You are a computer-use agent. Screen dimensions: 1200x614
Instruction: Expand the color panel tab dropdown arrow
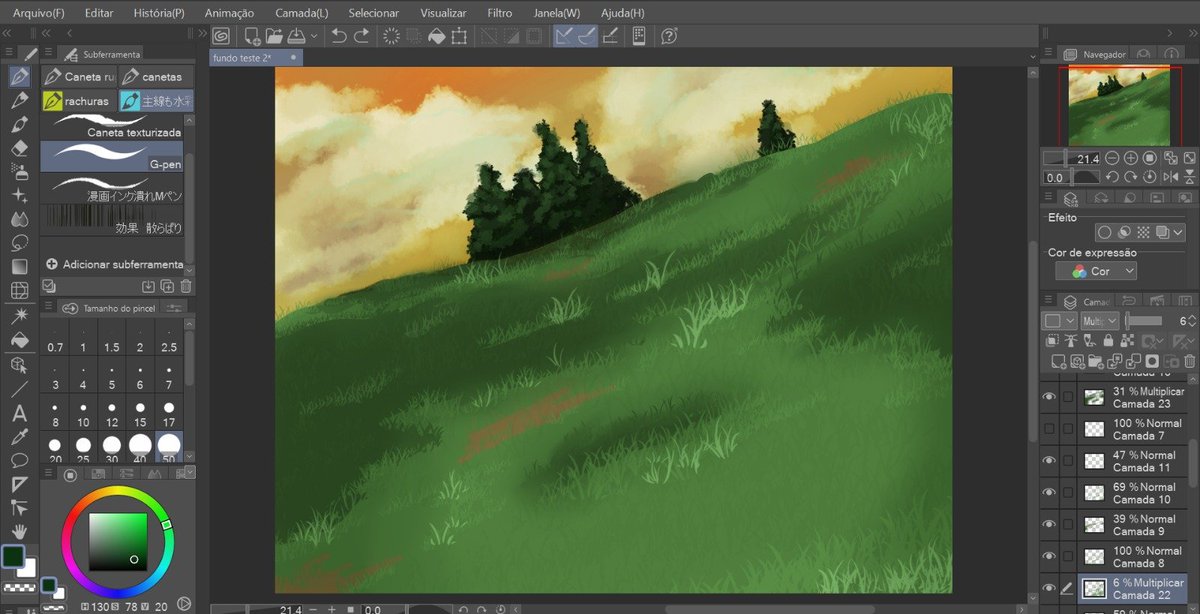pos(189,473)
